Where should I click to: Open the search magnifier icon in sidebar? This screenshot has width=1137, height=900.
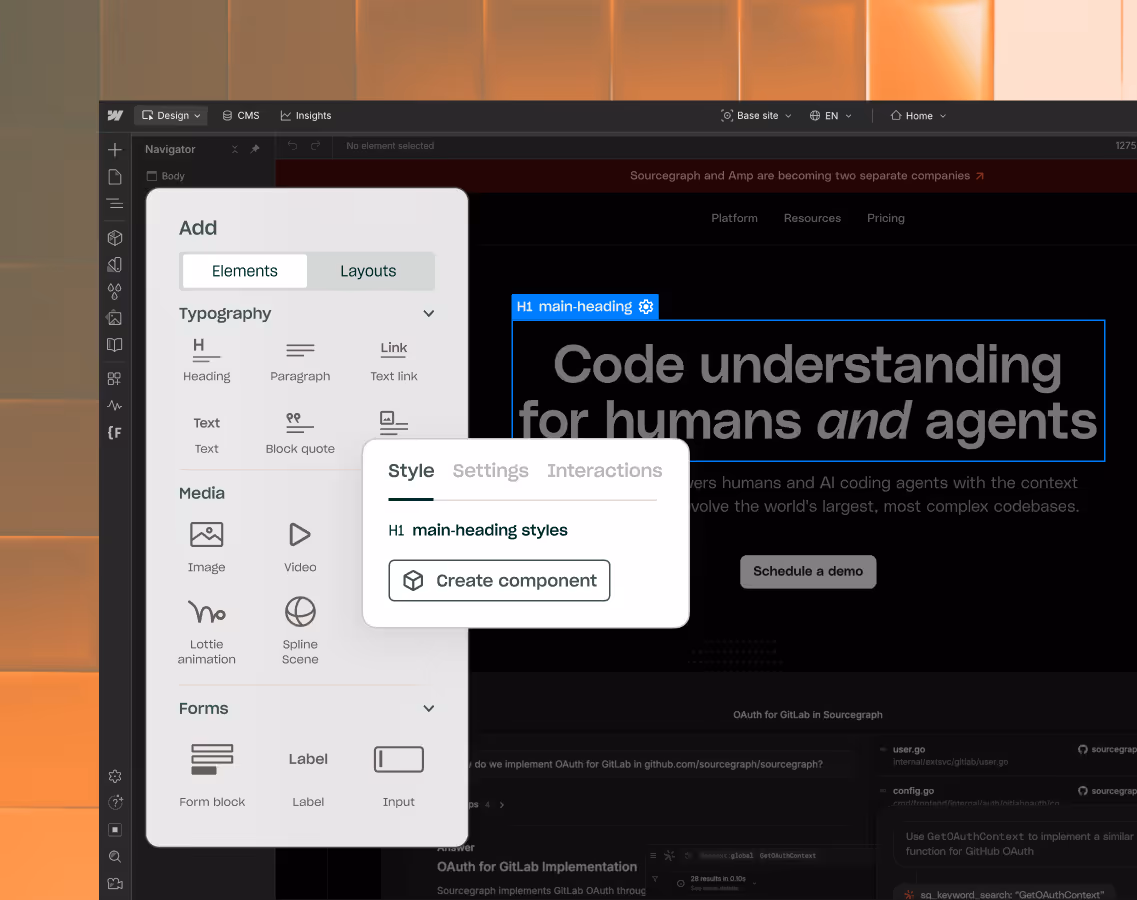click(115, 856)
